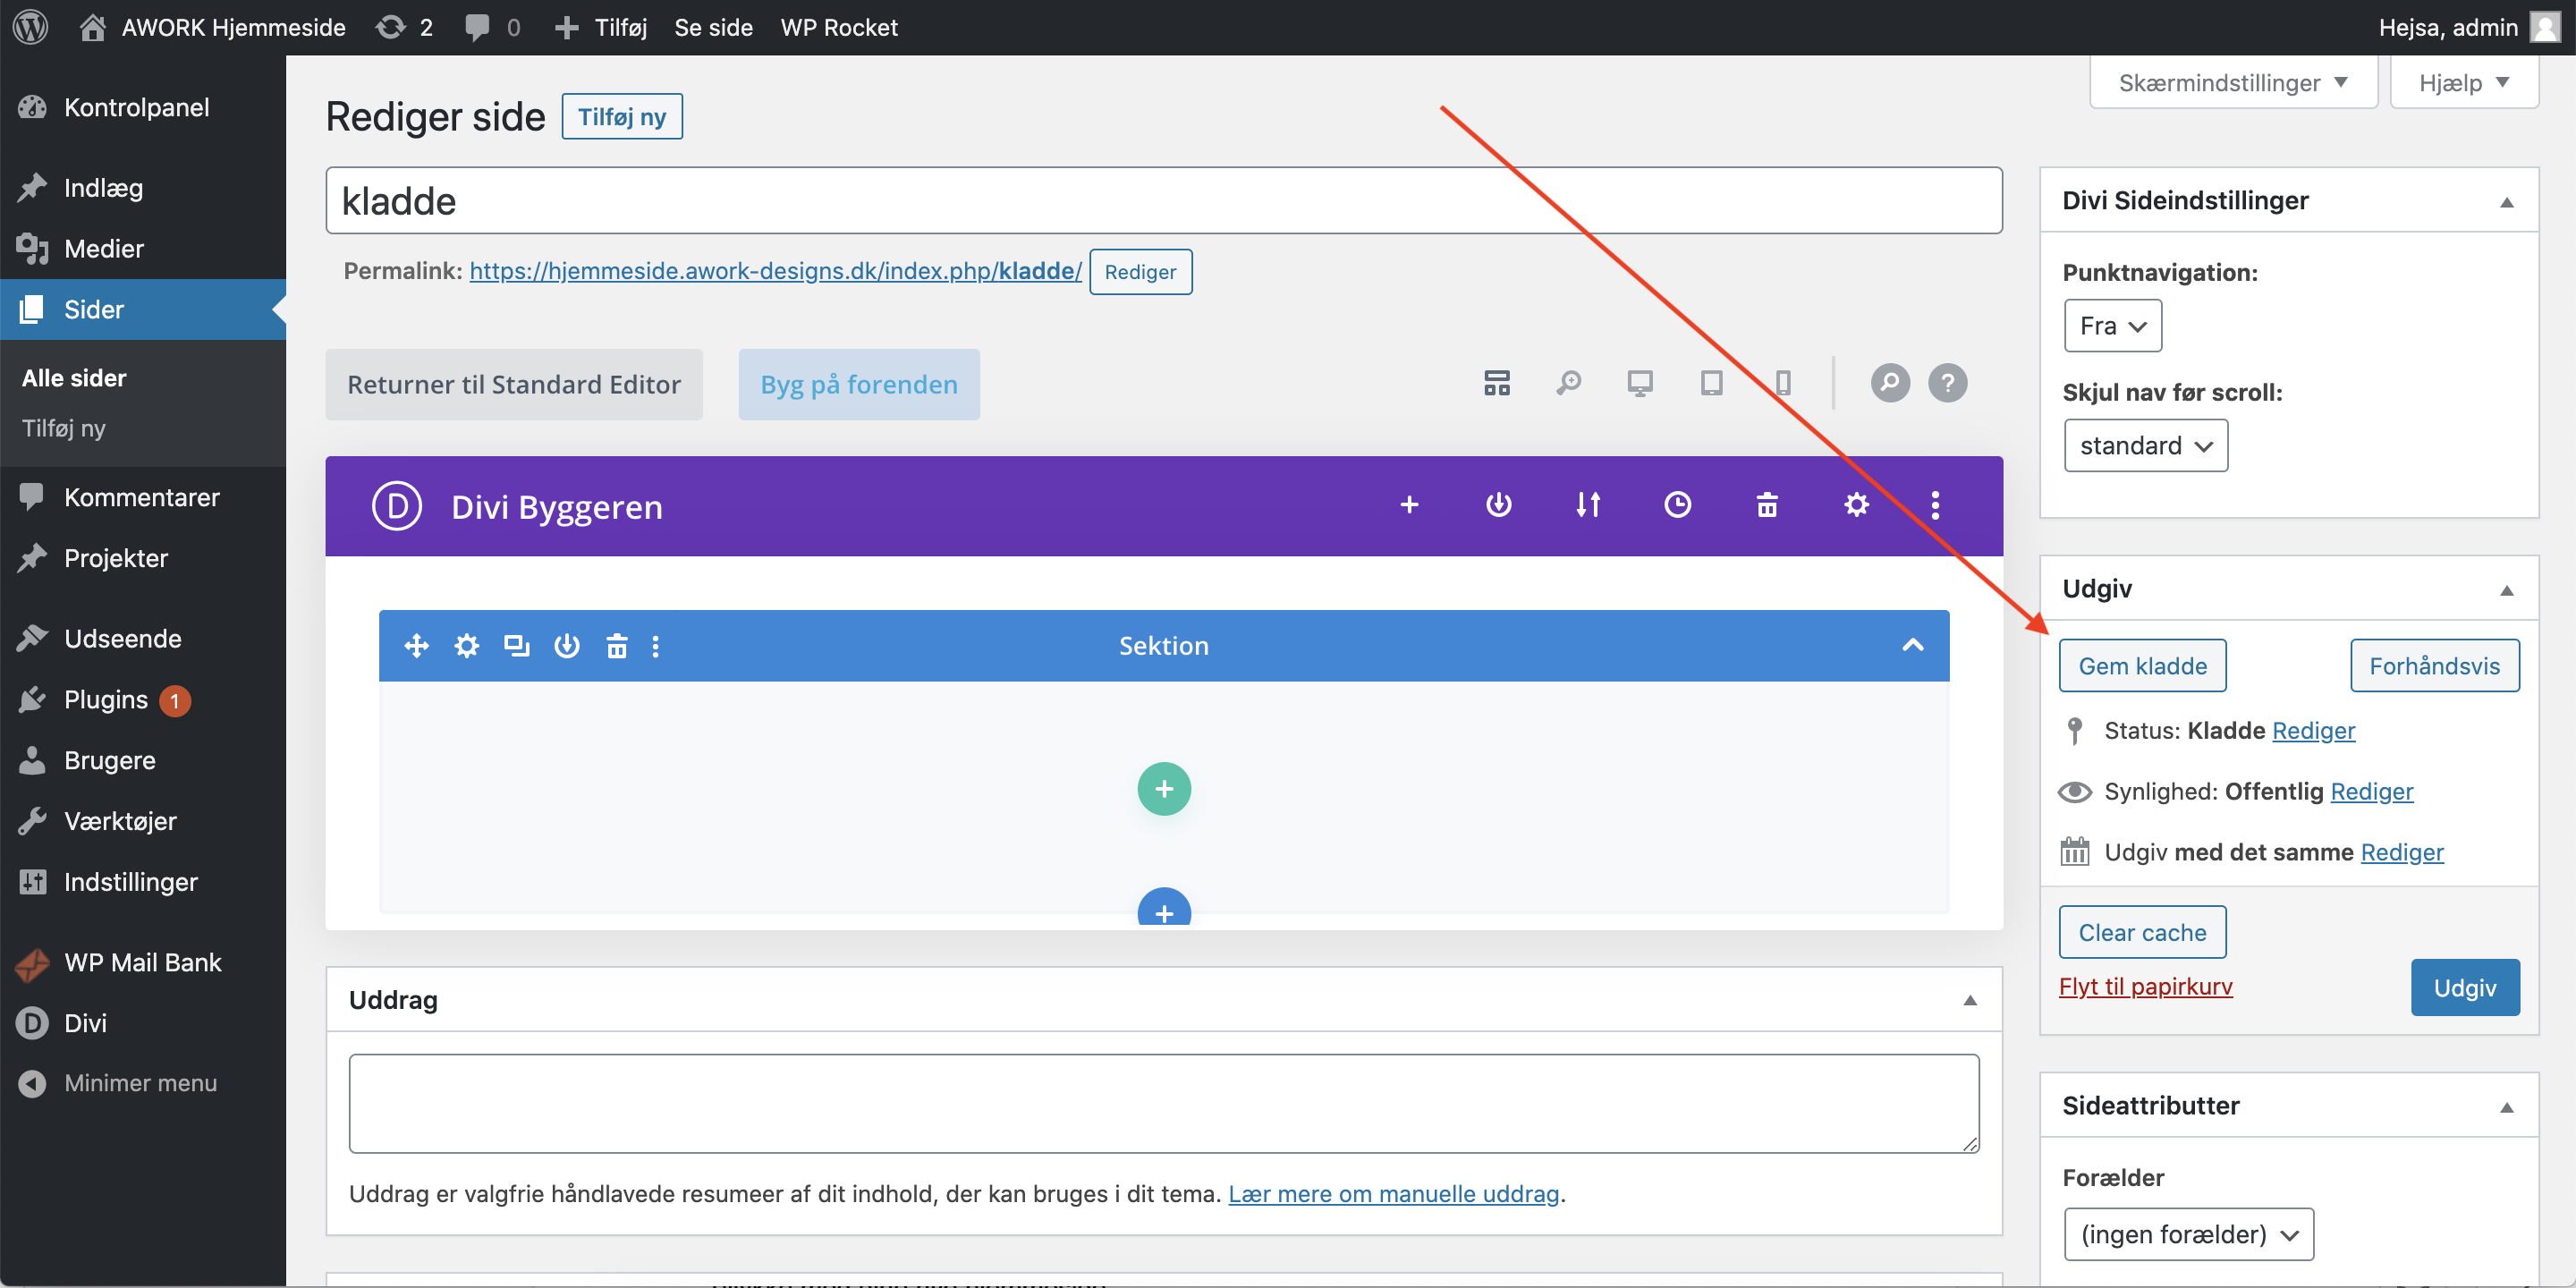2576x1288 pixels.
Task: Click Gem kladde button
Action: click(2142, 666)
